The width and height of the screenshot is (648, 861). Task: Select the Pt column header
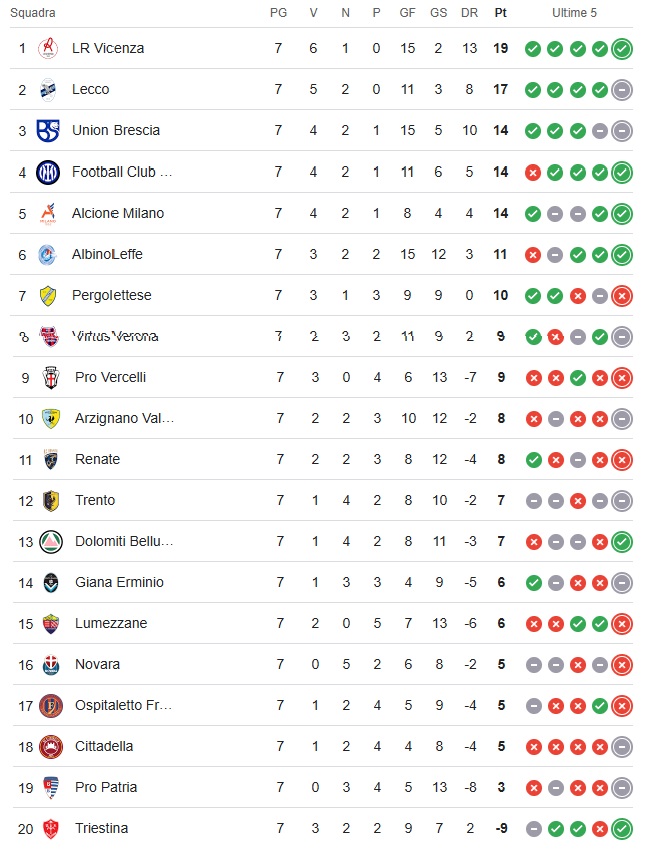point(500,13)
